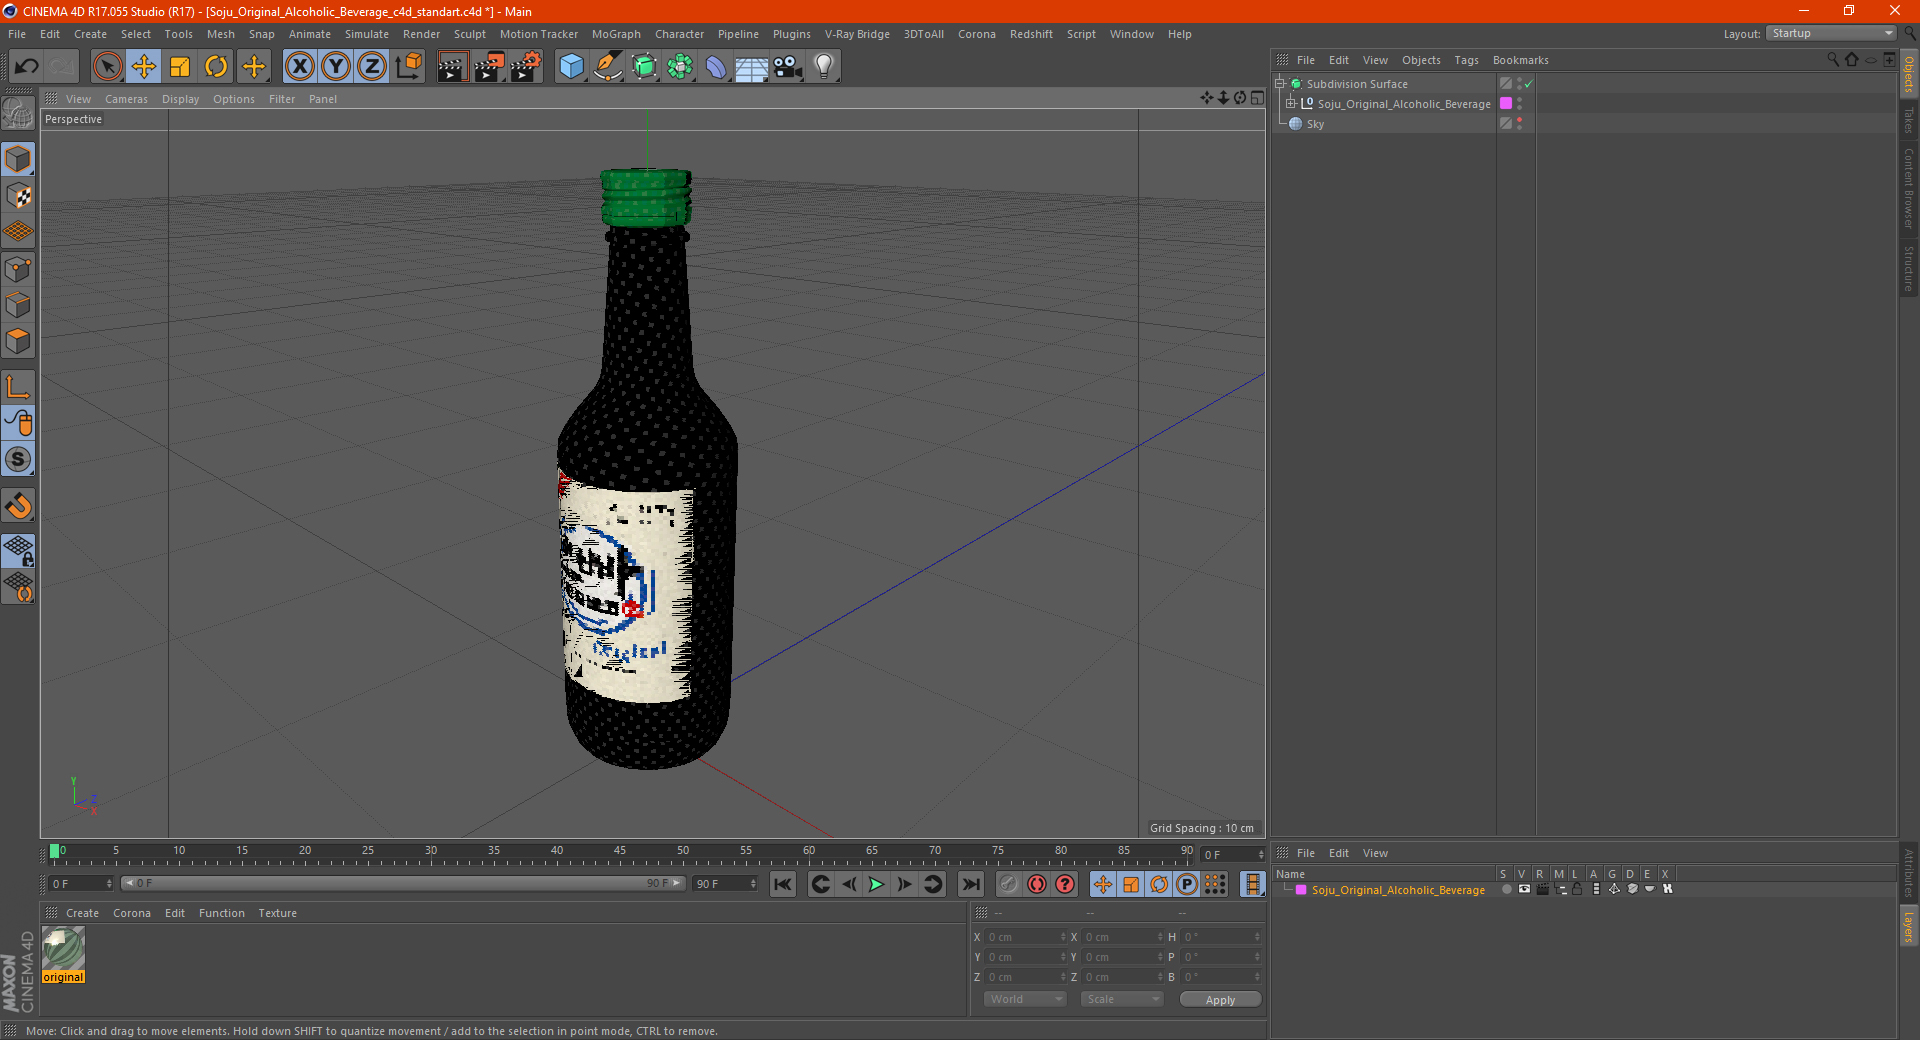Open the Array modeling objects icon

680,67
